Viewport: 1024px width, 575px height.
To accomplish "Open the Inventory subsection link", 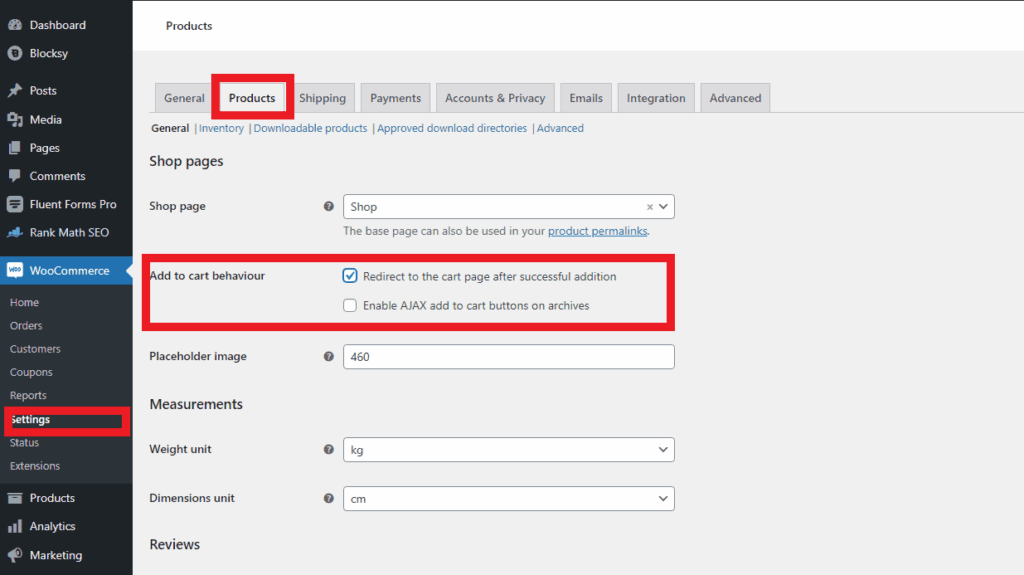I will click(221, 128).
